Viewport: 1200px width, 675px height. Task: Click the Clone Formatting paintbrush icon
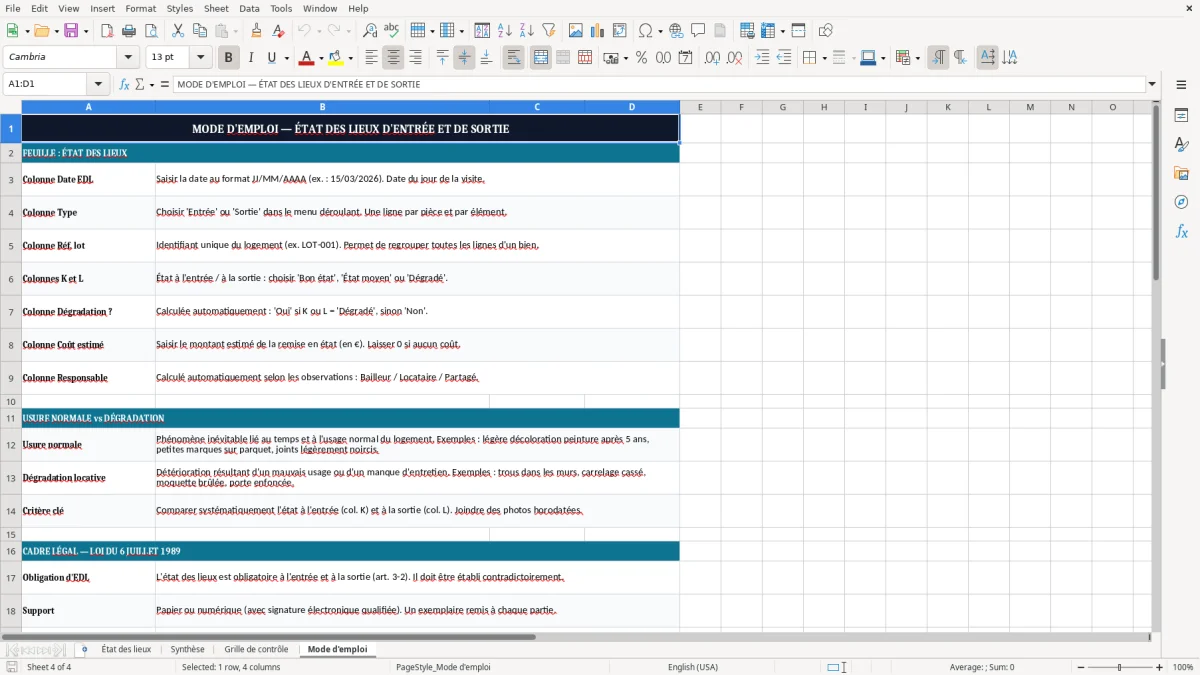click(x=256, y=31)
